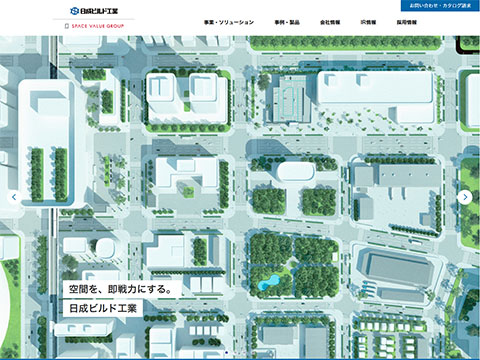480x360 pixels.
Task: Advance to the next slide with the right arrow
Action: click(x=465, y=197)
